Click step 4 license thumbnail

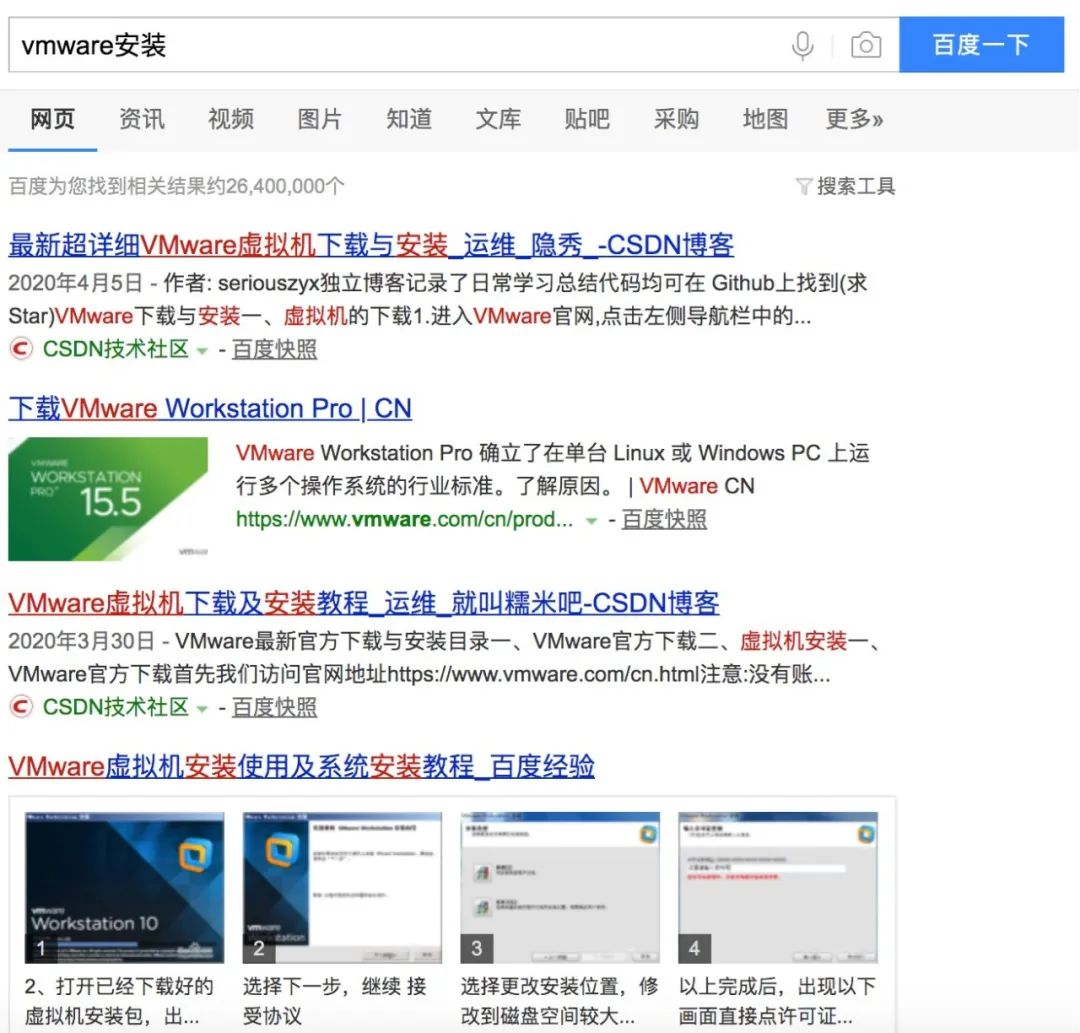pos(778,888)
